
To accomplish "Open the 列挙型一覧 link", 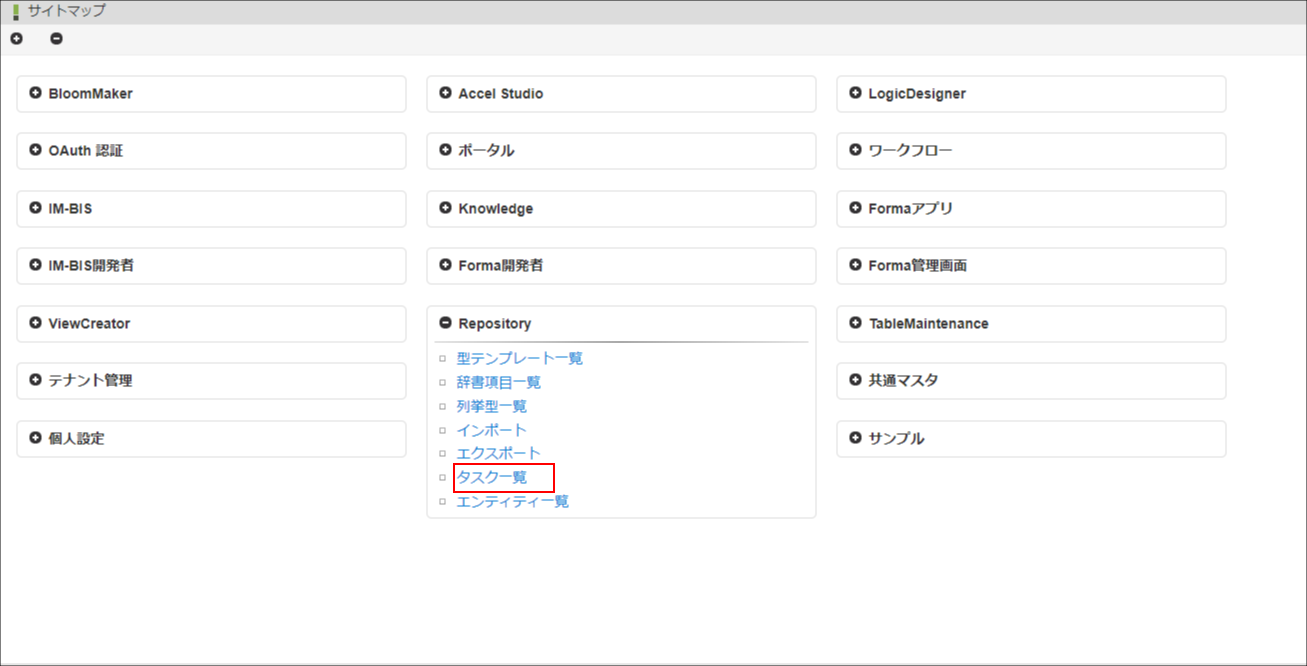I will pos(491,405).
